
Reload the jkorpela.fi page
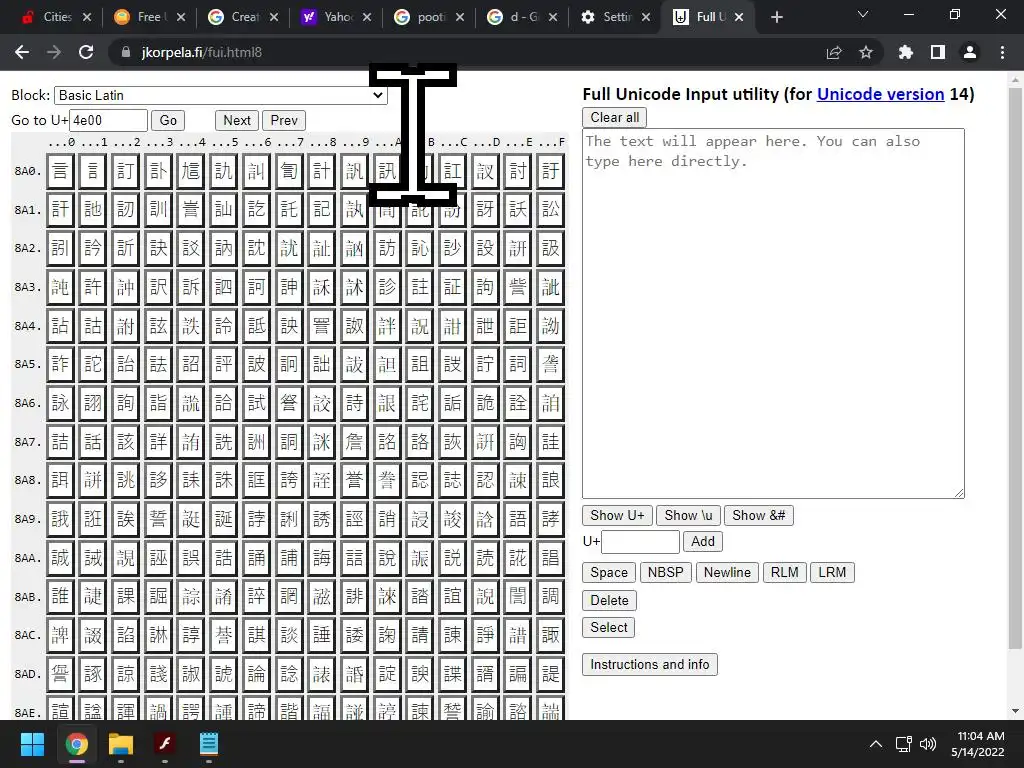coord(86,52)
